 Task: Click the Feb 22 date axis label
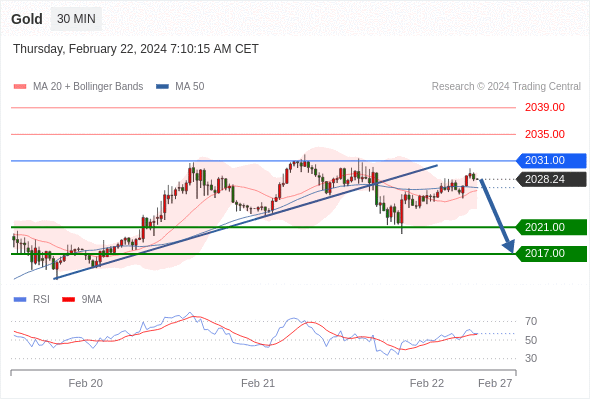coord(427,383)
